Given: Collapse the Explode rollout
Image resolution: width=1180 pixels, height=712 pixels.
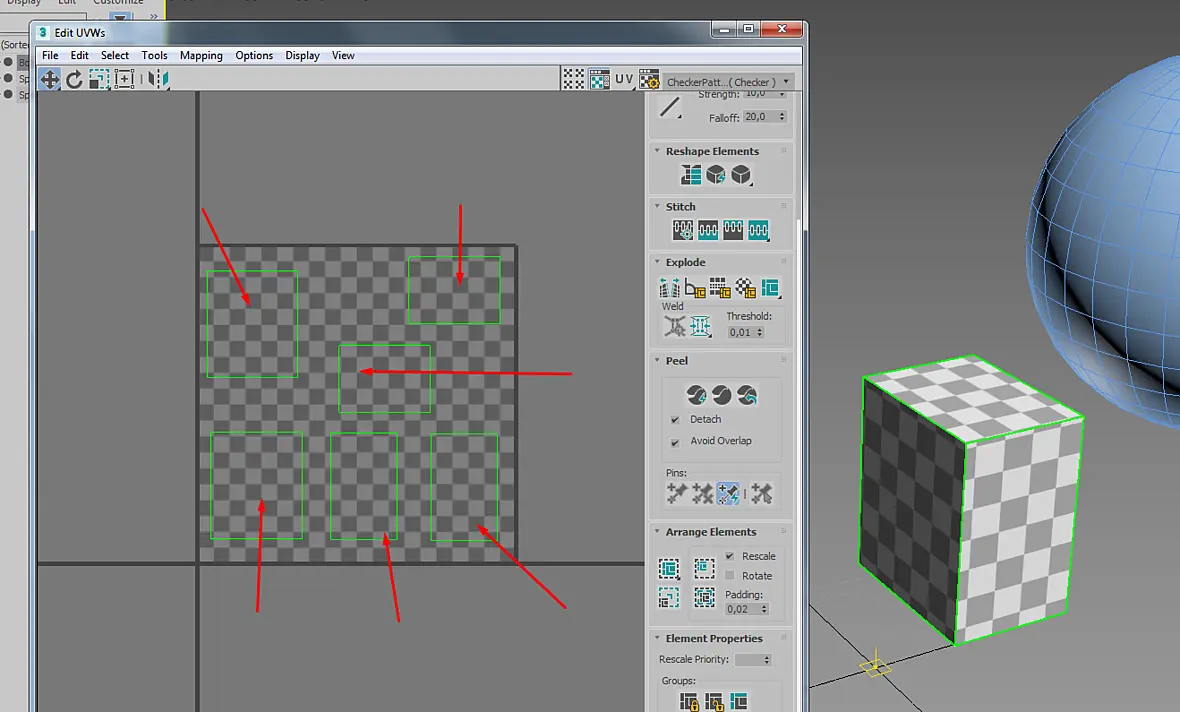Looking at the screenshot, I should [x=658, y=262].
